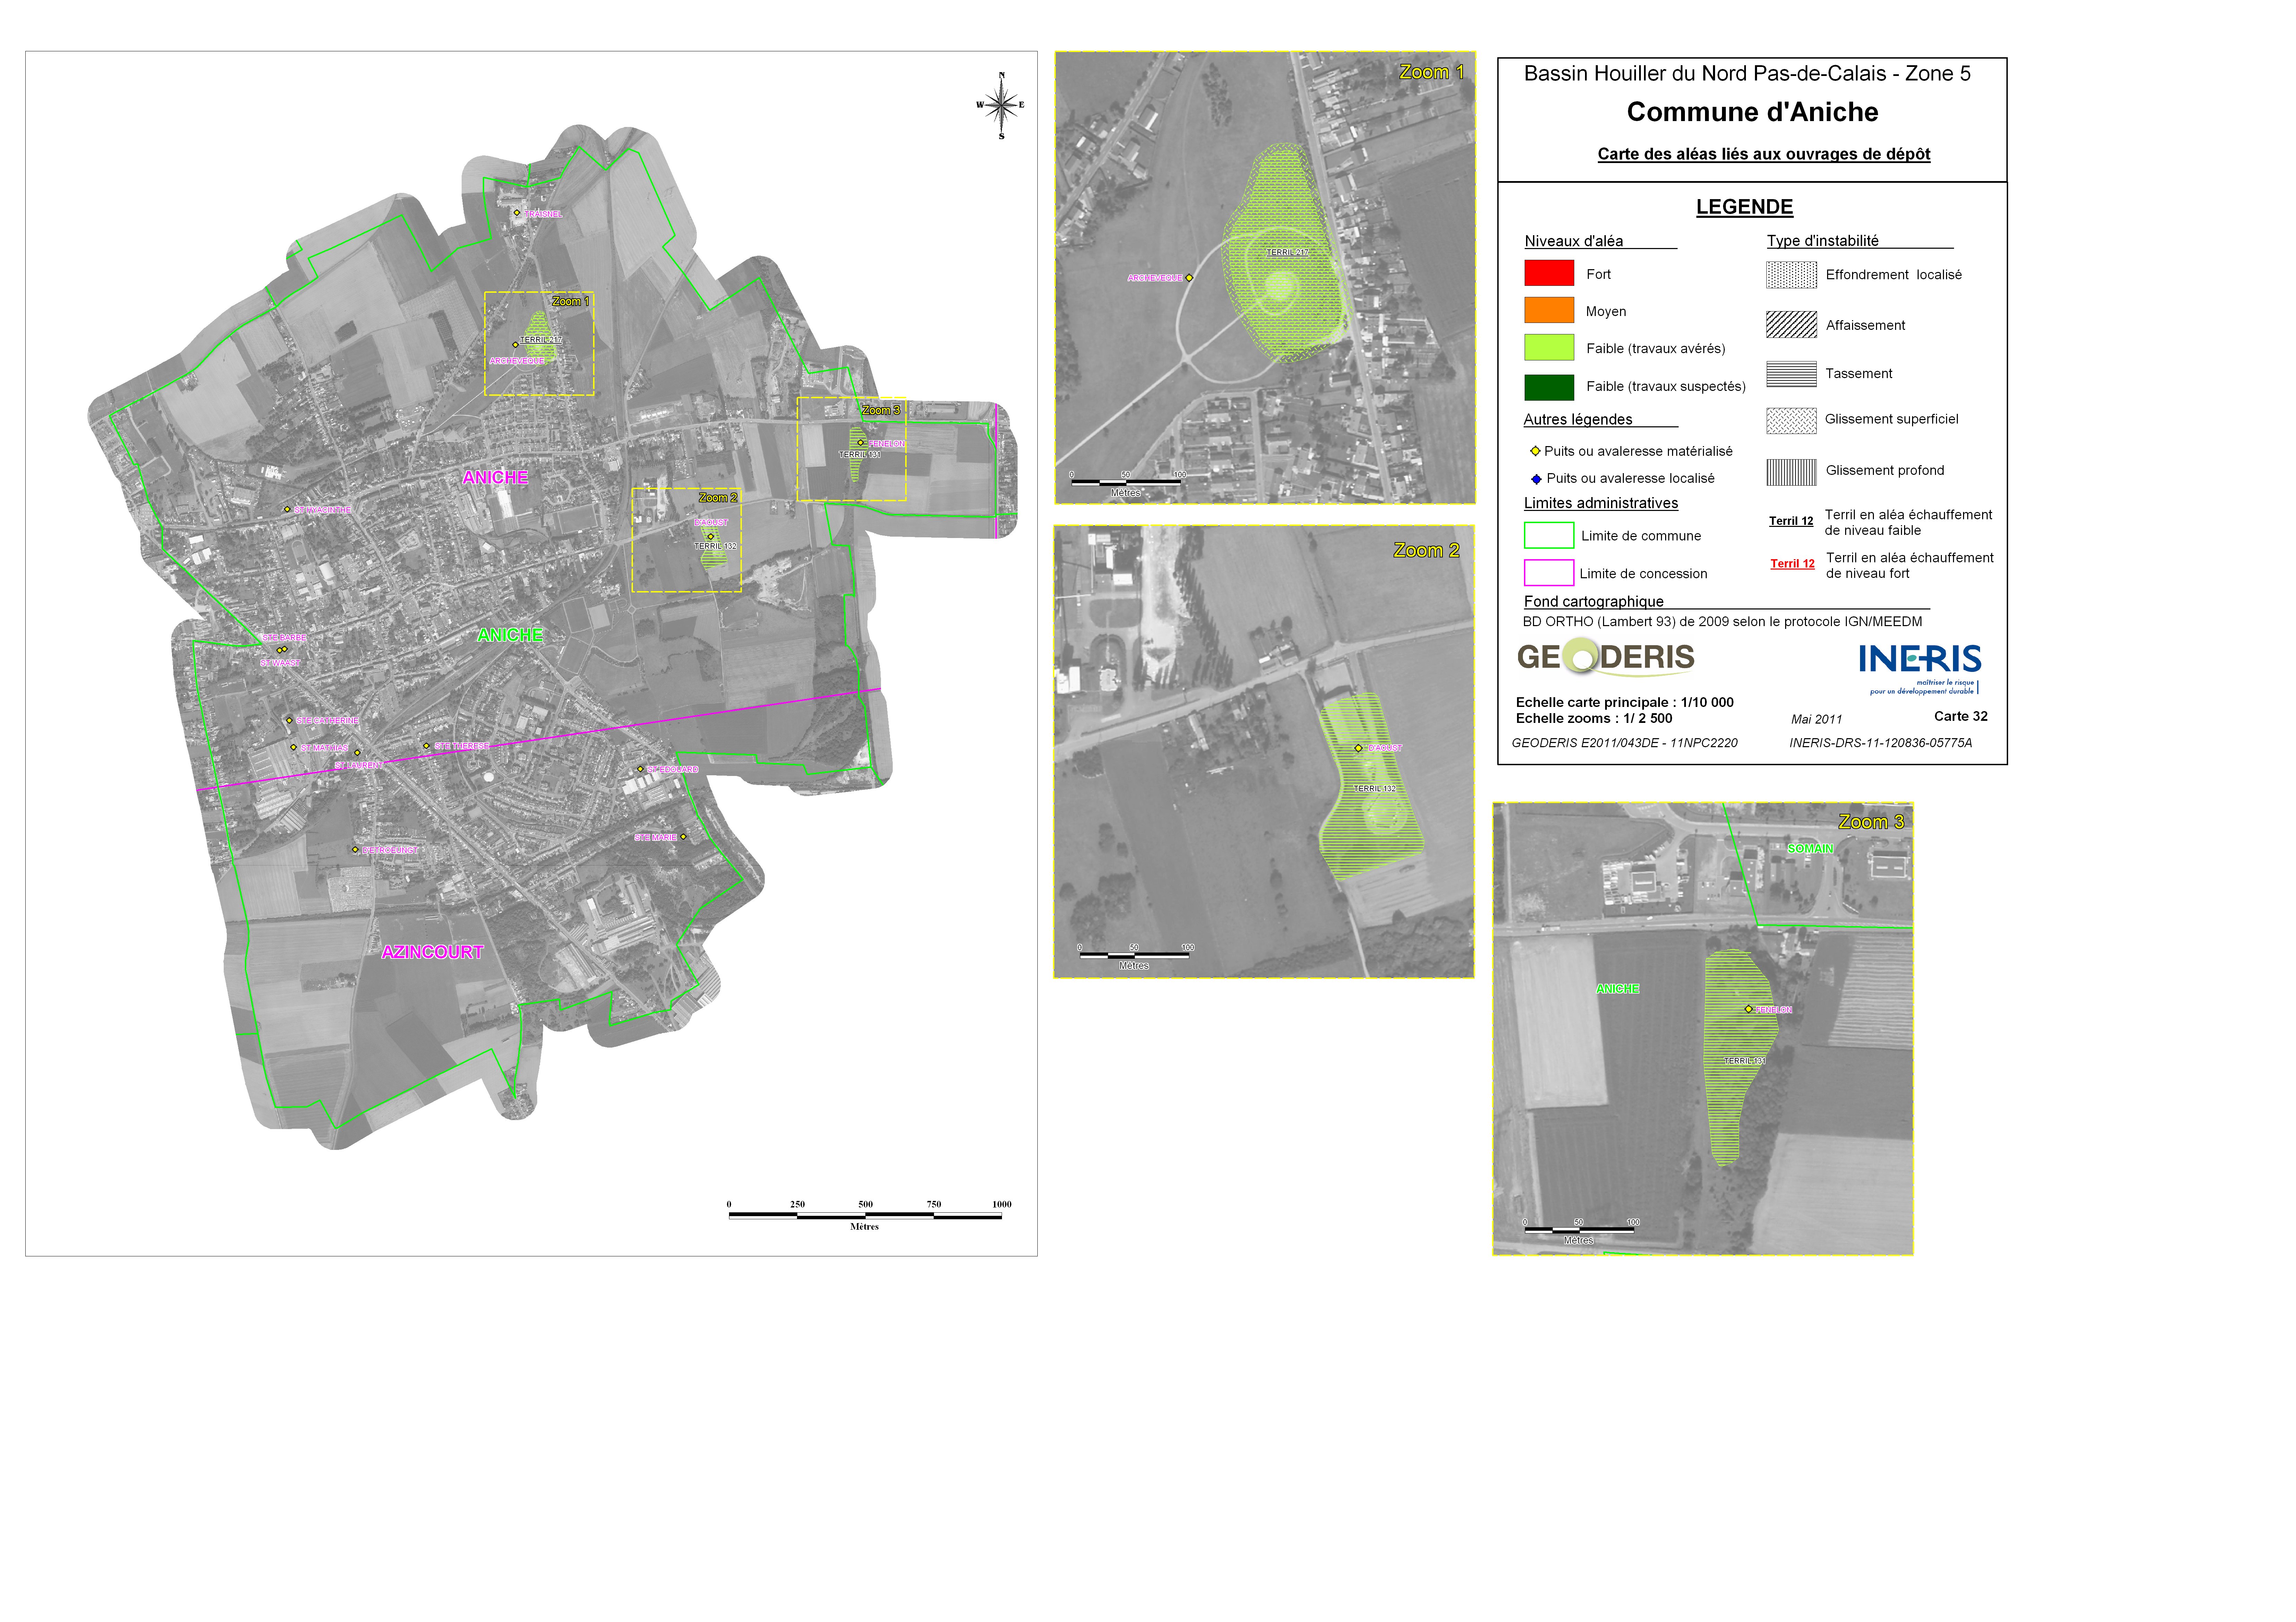Pick the light green Faible travaux avérés swatch
The width and height of the screenshot is (2296, 1622).
tap(1549, 347)
